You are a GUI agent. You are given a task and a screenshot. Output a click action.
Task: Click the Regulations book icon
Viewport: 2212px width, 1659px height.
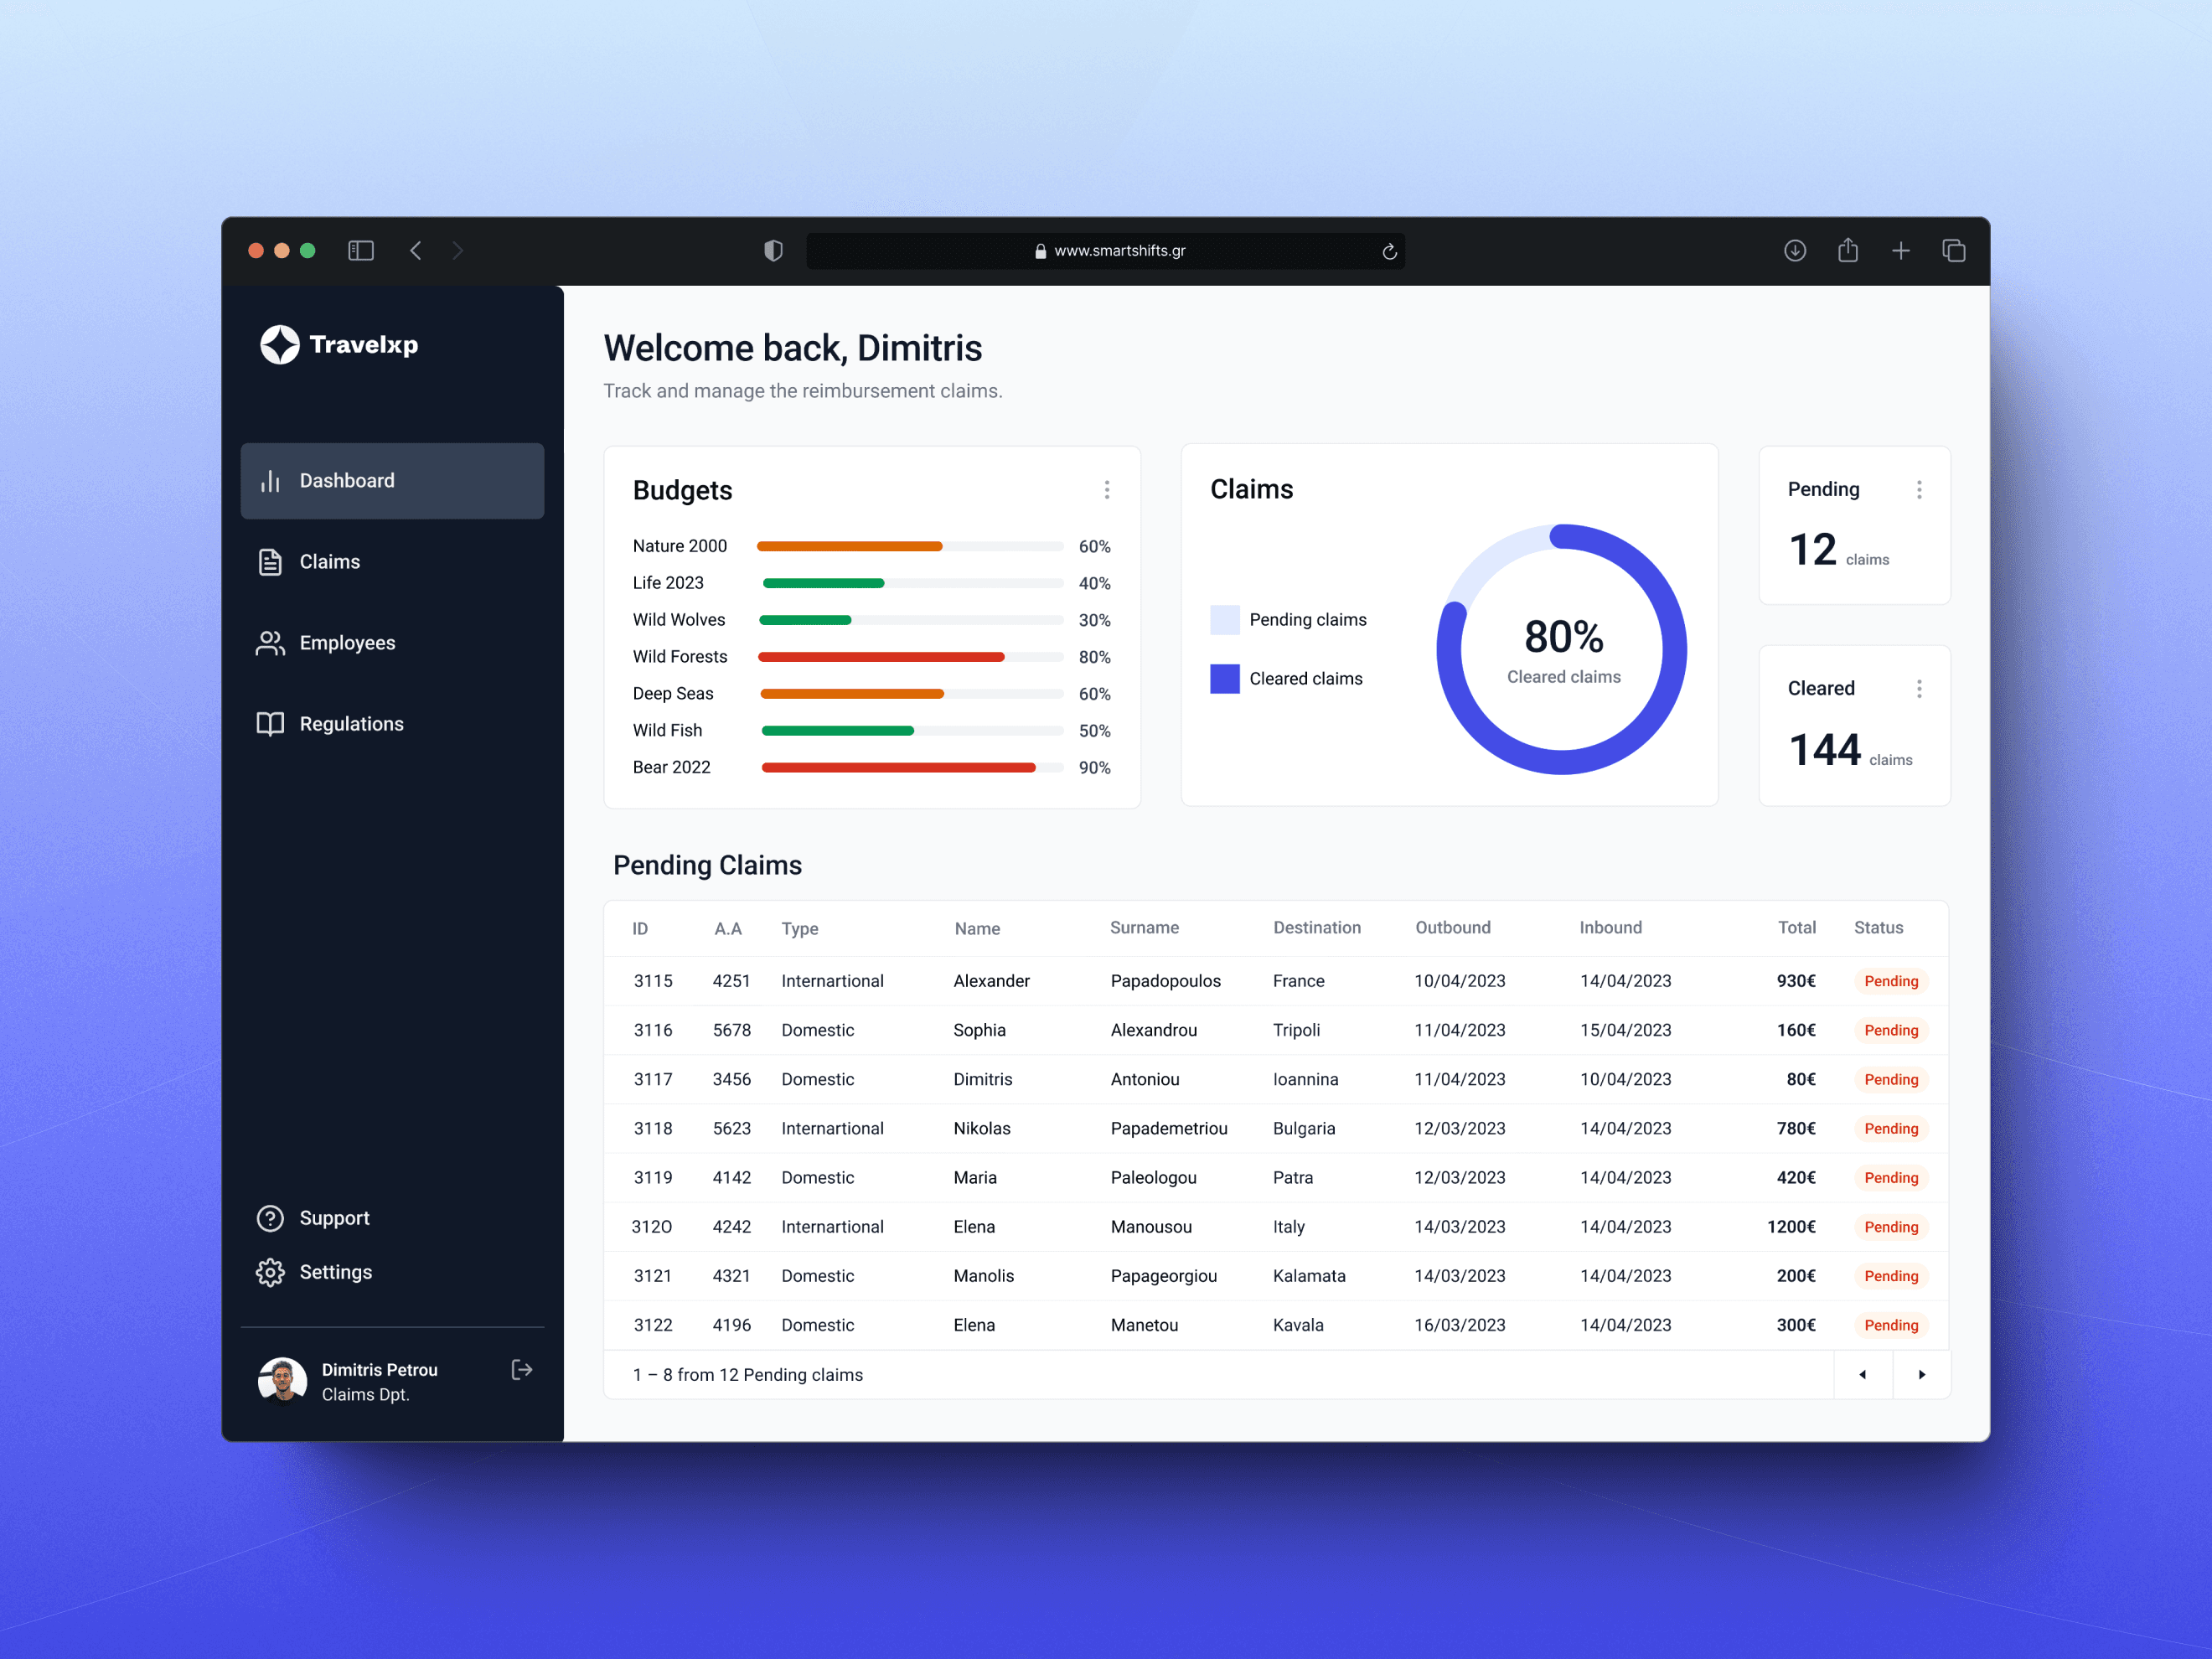click(270, 724)
